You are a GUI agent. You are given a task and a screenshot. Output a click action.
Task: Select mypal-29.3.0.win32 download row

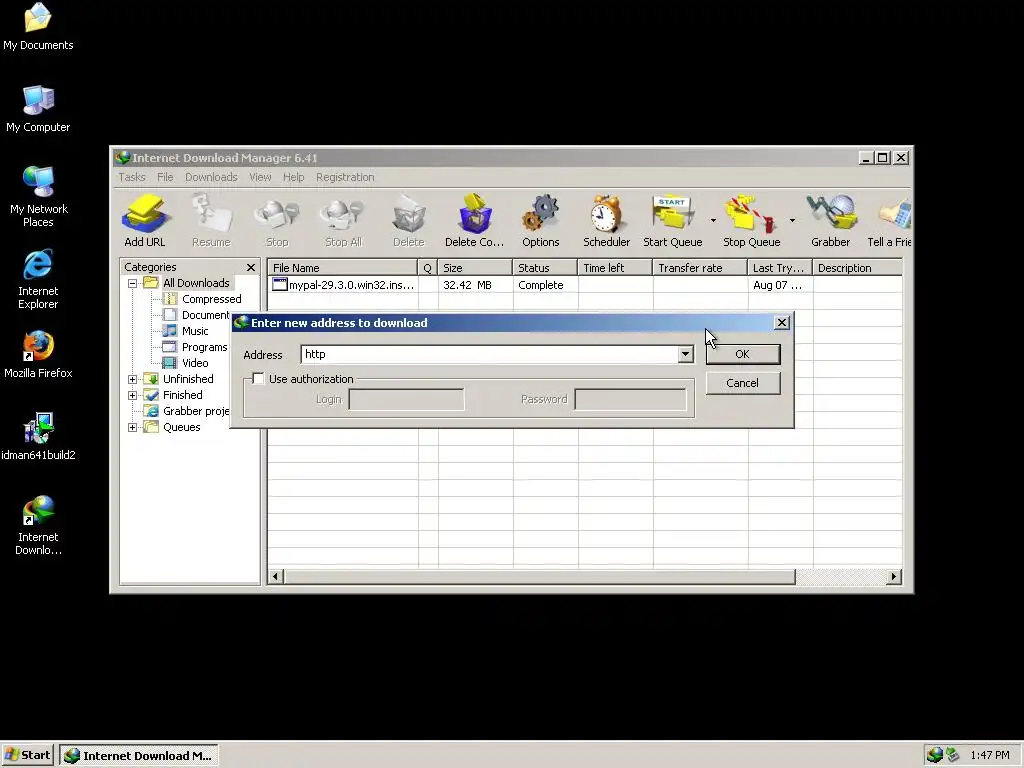[585, 285]
